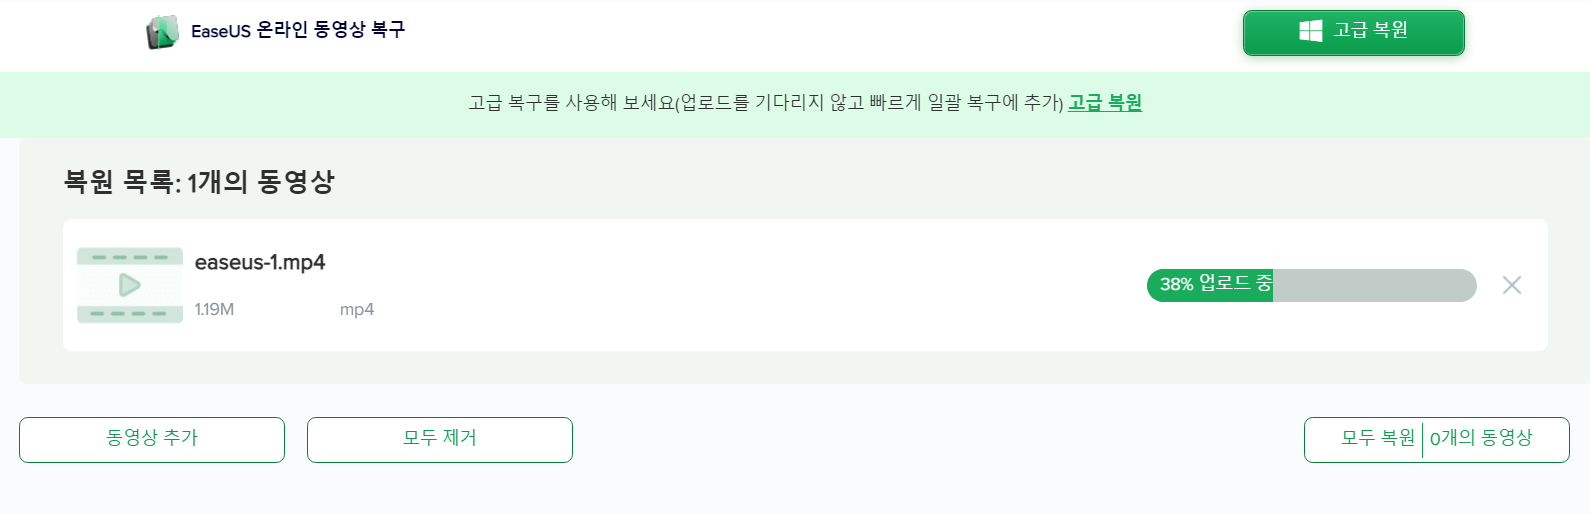This screenshot has height=514, width=1590.
Task: Remove easeus-1.mp4 using the X icon
Action: [x=1511, y=286]
